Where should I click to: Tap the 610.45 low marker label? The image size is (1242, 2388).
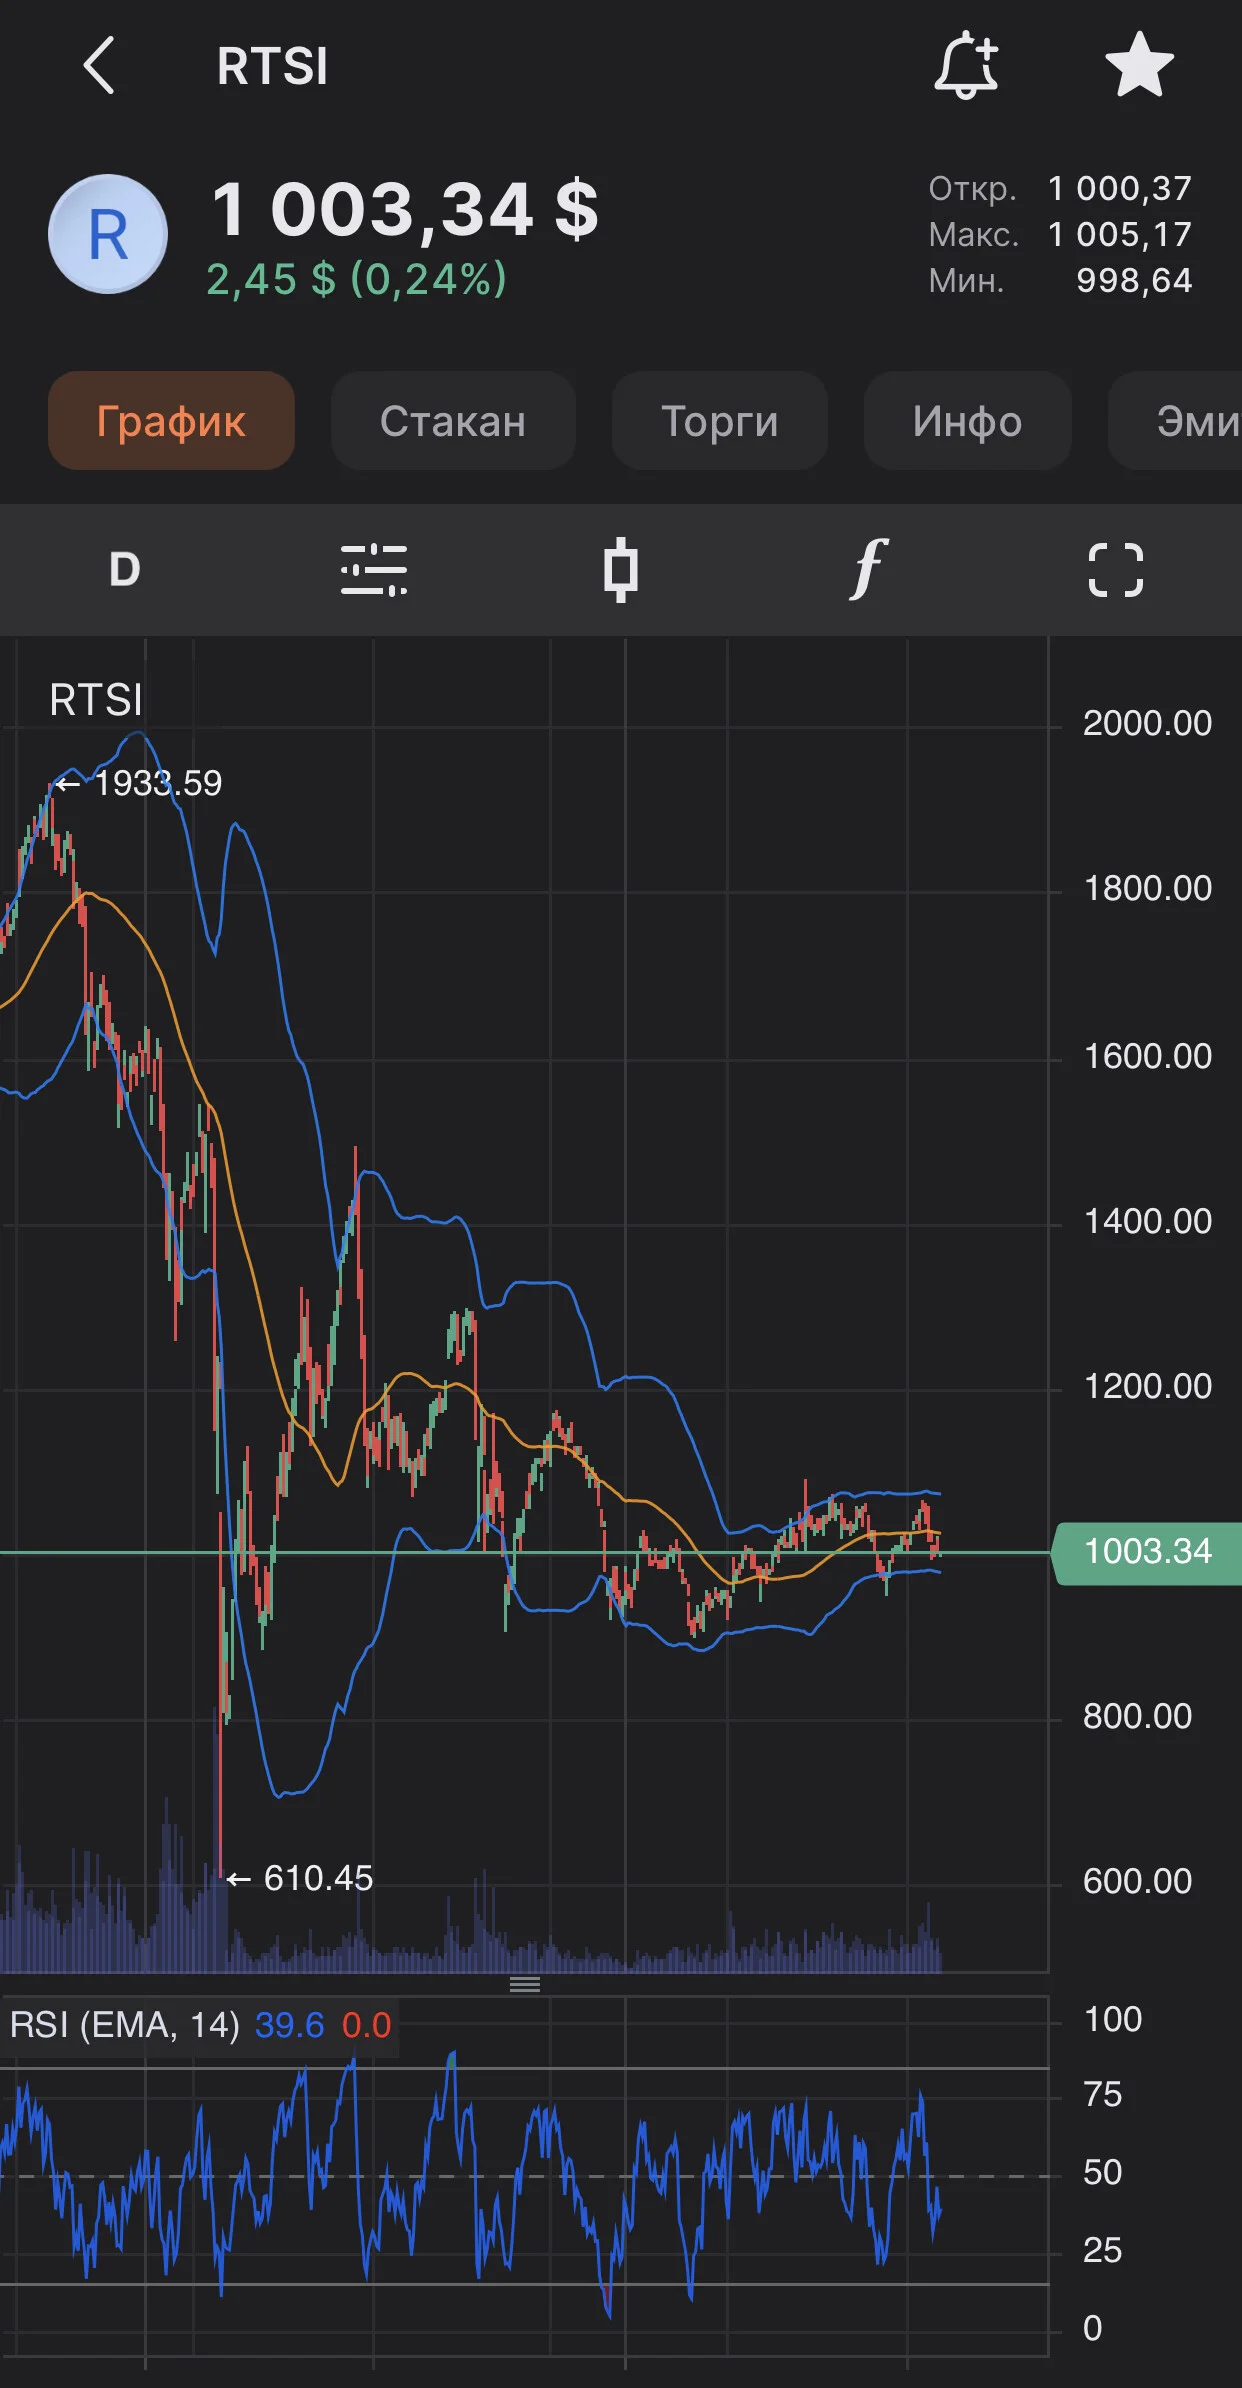click(300, 1878)
